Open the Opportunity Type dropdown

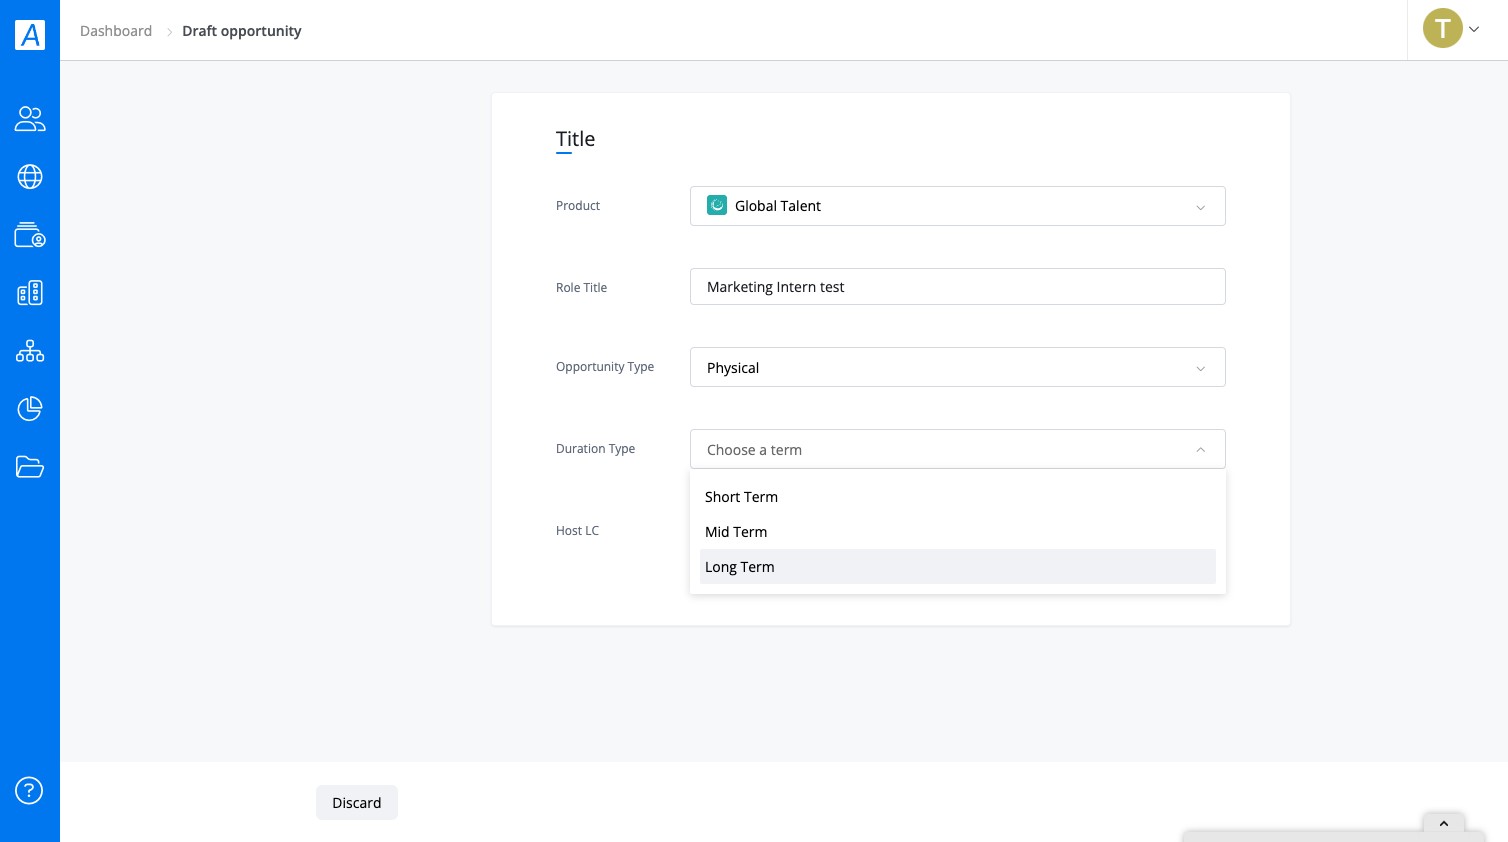pyautogui.click(x=957, y=367)
